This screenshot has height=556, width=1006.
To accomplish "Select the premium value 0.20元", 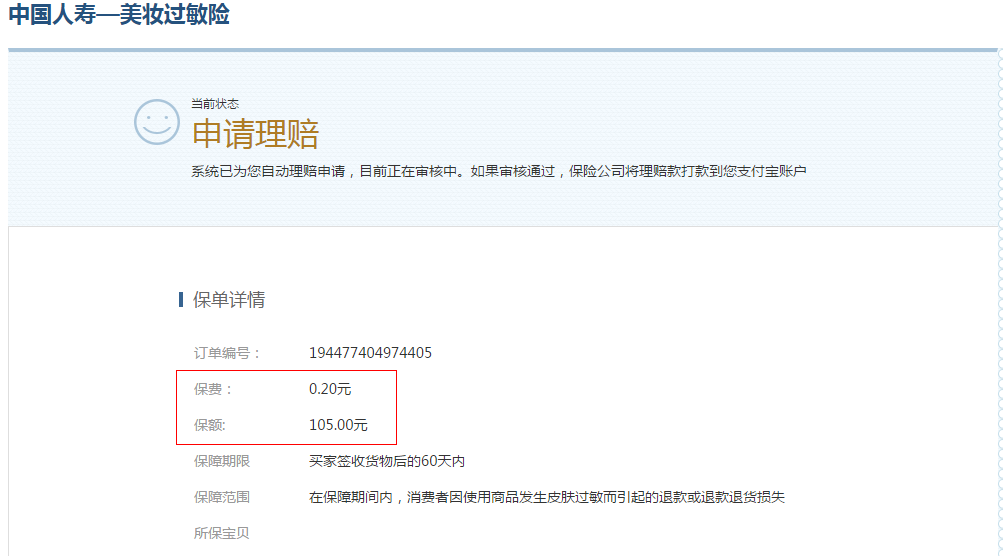I will 330,389.
